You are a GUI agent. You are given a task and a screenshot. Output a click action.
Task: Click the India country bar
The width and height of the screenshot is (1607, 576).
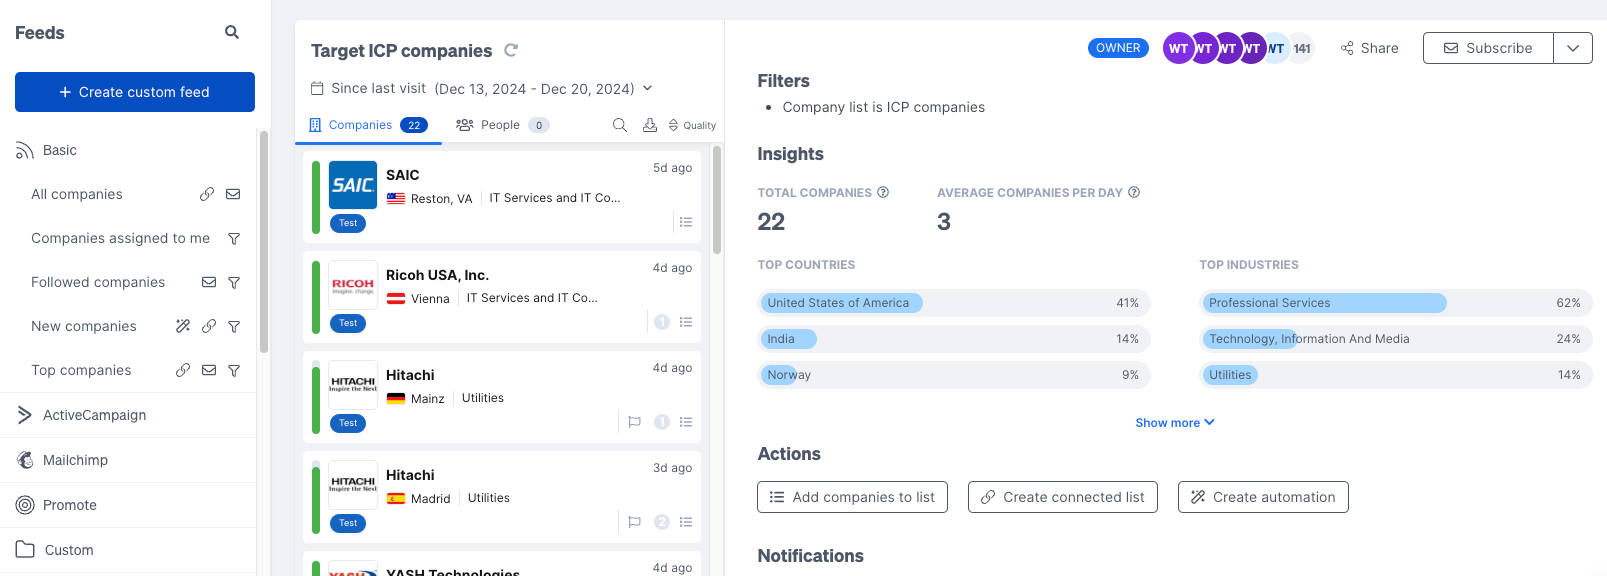point(954,339)
